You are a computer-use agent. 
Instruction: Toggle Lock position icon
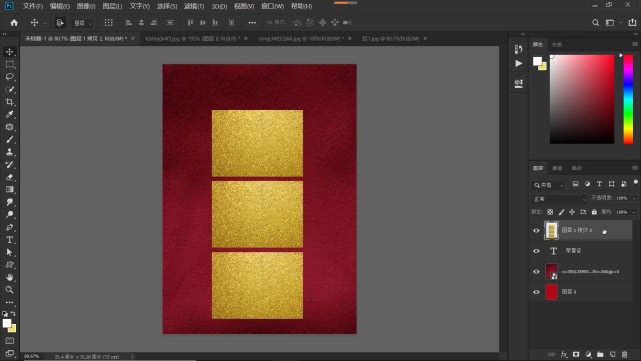[572, 212]
